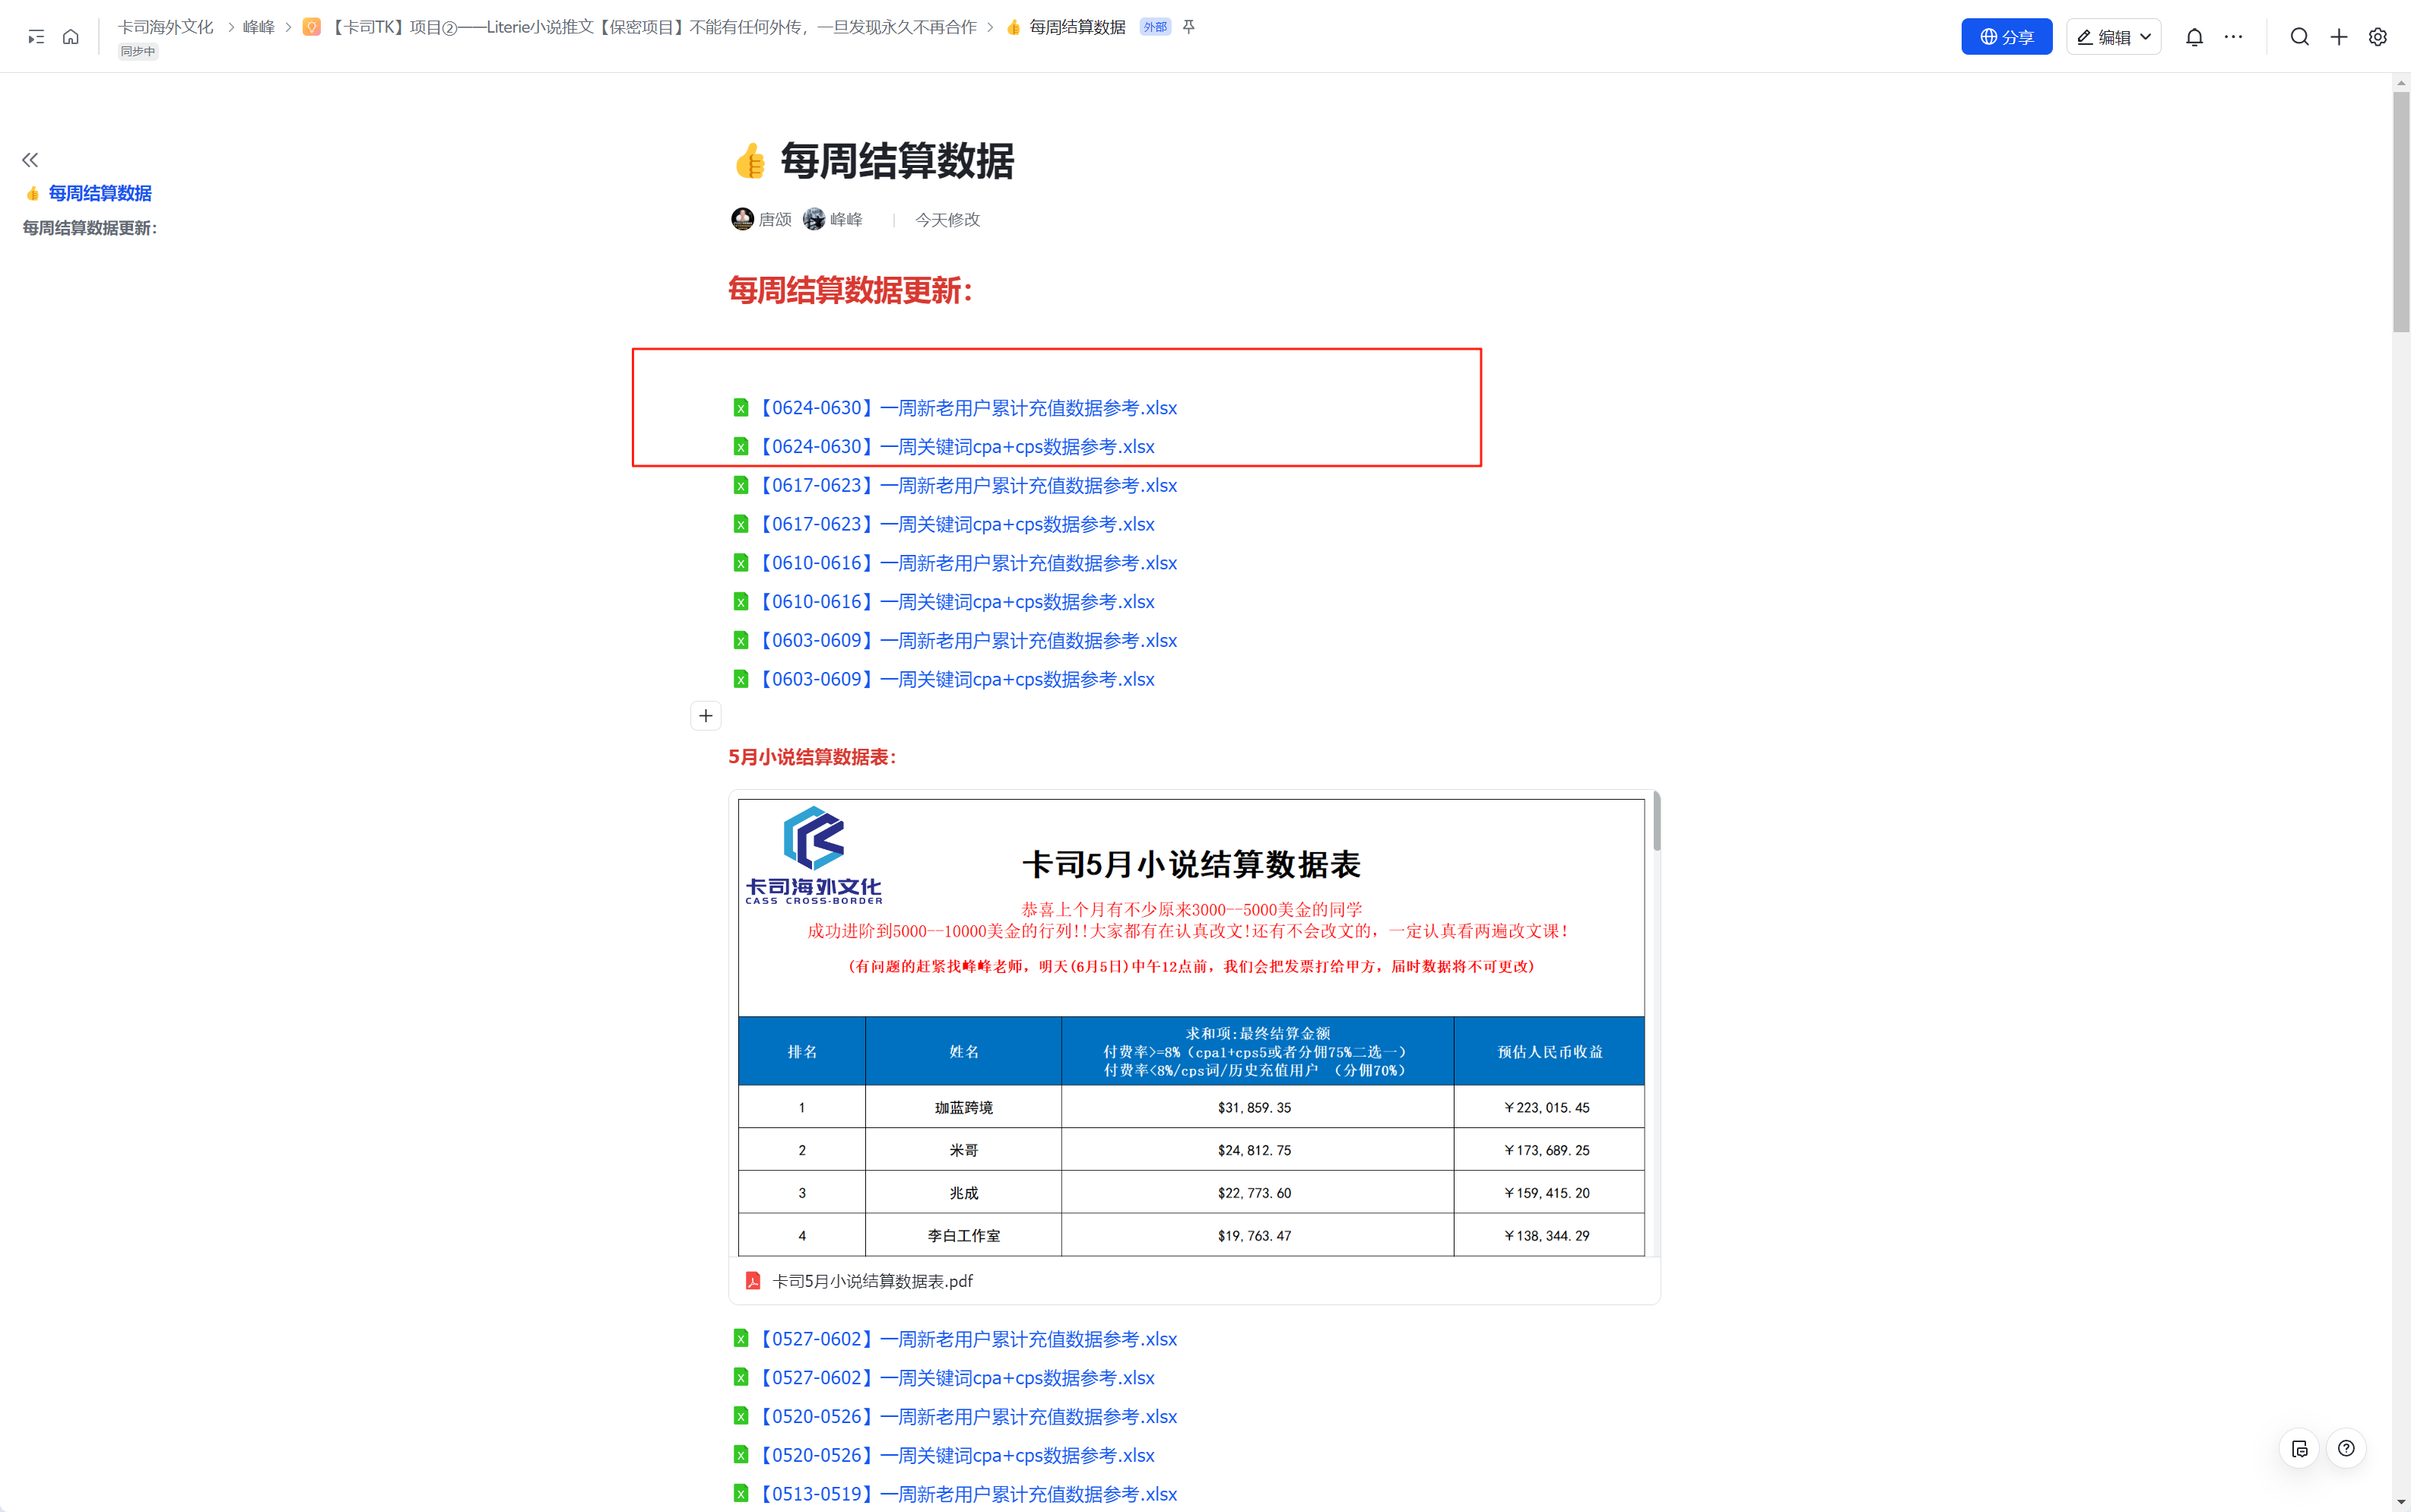
Task: Open 【0520-0526】一周新老用户累计充值数据参考.xlsx
Action: [x=967, y=1417]
